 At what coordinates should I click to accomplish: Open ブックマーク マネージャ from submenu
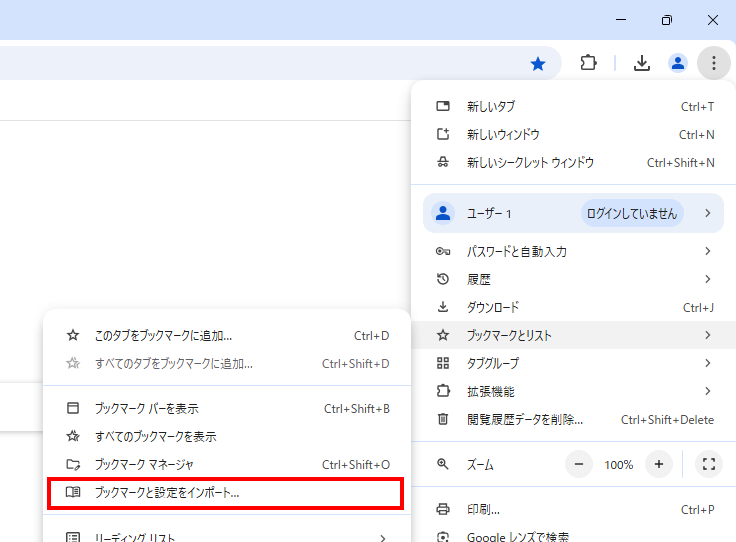[x=227, y=465]
